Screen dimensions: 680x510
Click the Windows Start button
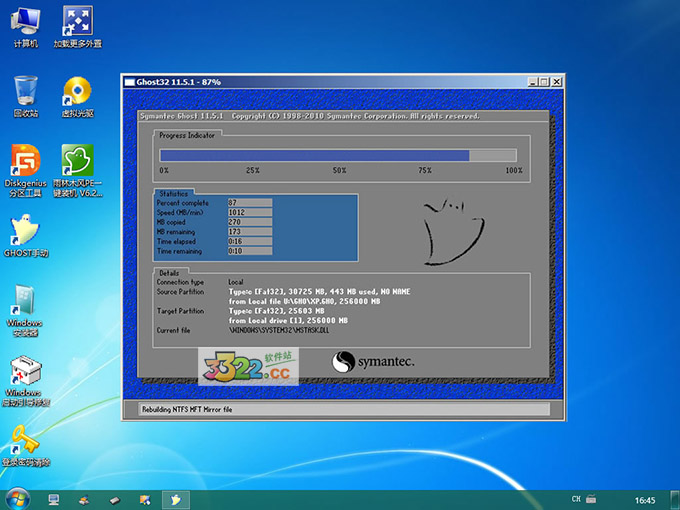tap(17, 498)
